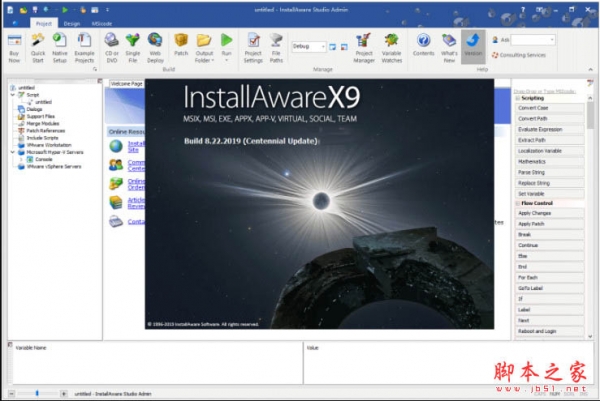Click the globe icon in Online Resources
This screenshot has height=401, width=600.
point(116,146)
